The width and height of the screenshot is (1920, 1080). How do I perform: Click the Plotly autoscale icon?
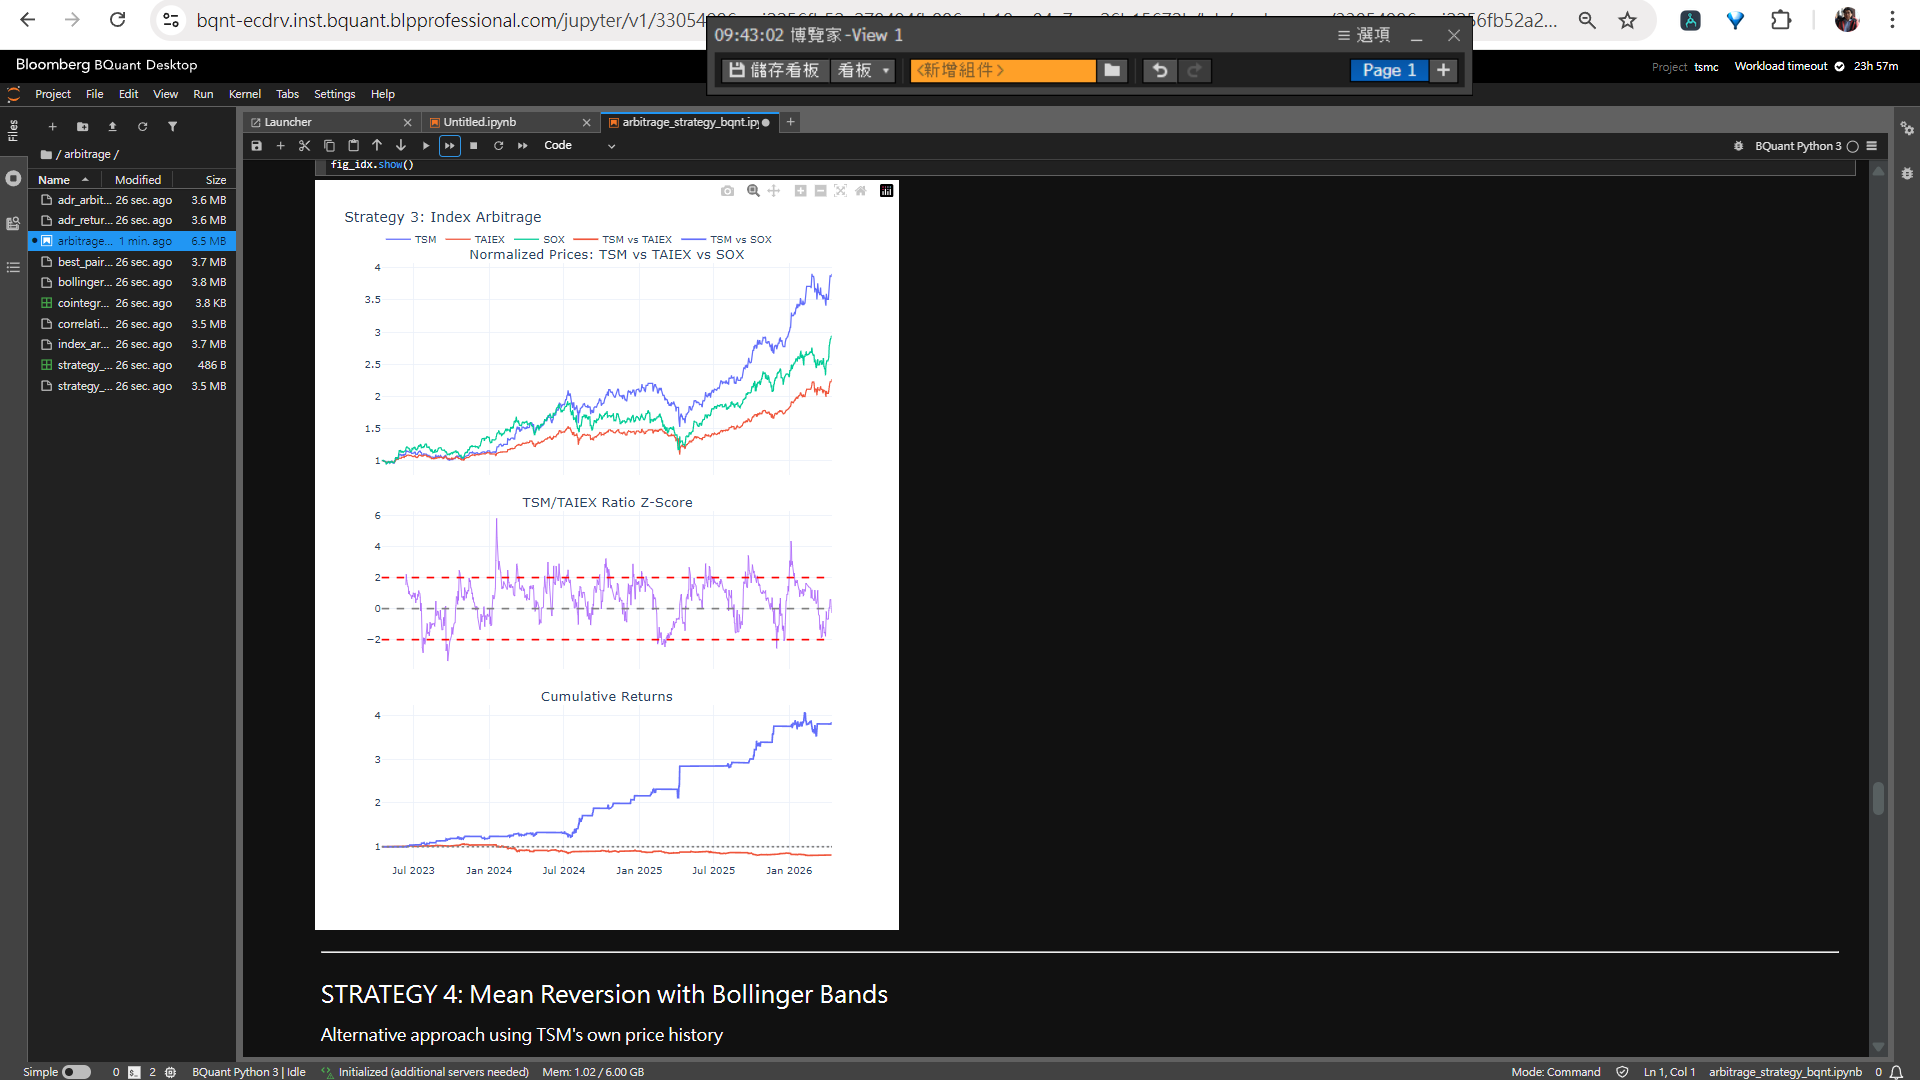840,191
